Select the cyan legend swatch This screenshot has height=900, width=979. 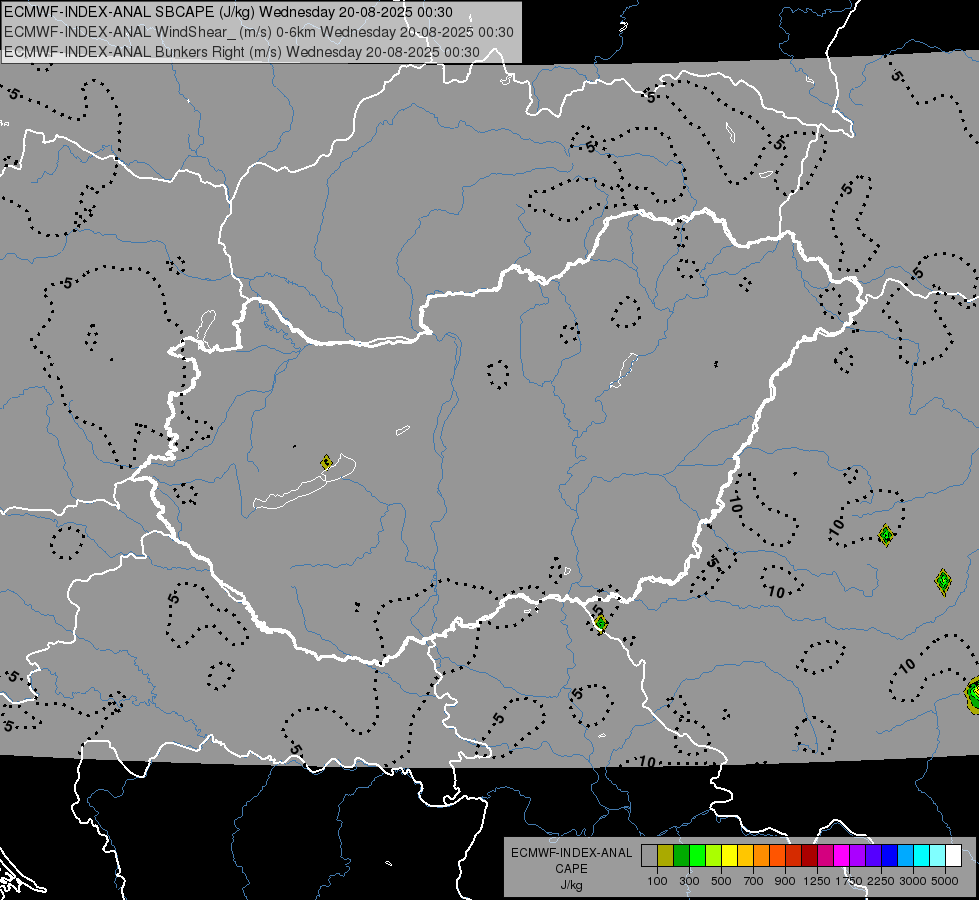922,855
